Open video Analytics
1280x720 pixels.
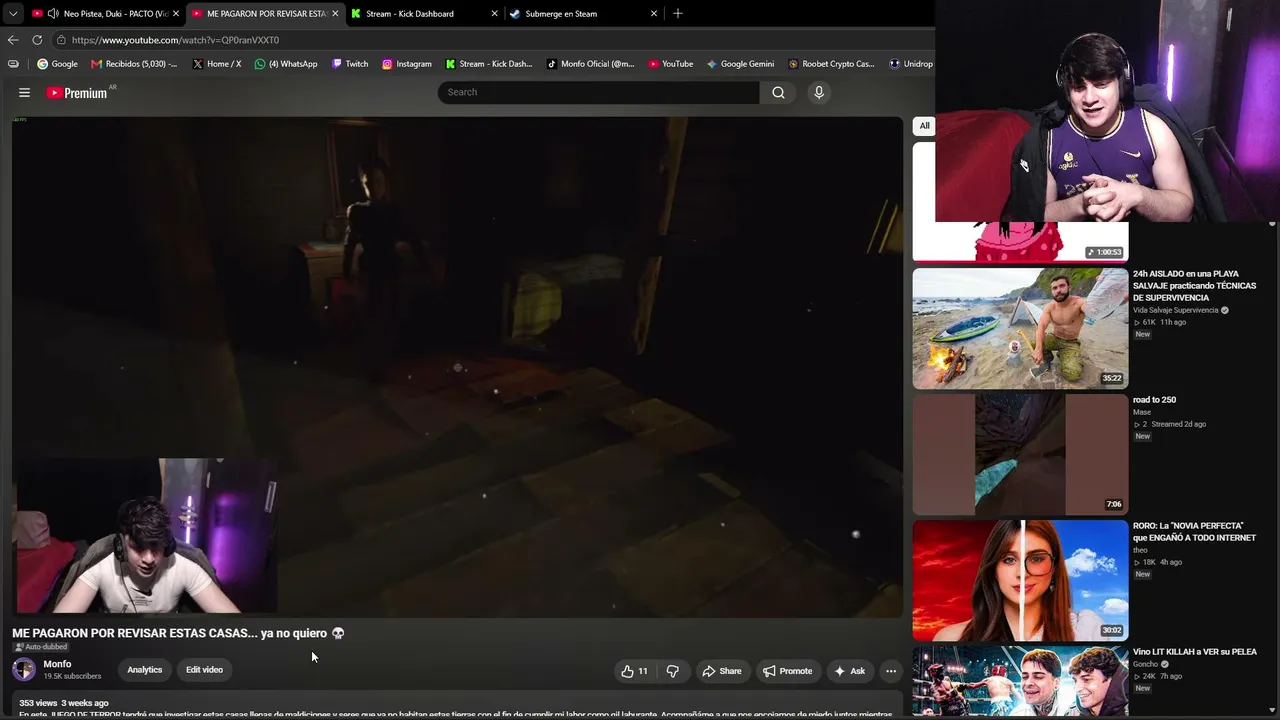[144, 670]
